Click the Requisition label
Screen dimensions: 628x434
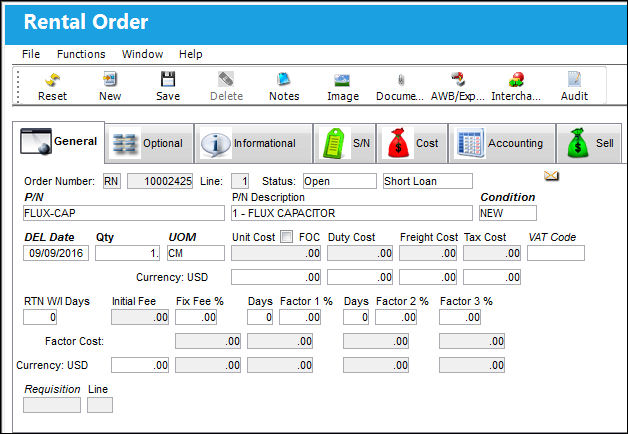pos(52,389)
